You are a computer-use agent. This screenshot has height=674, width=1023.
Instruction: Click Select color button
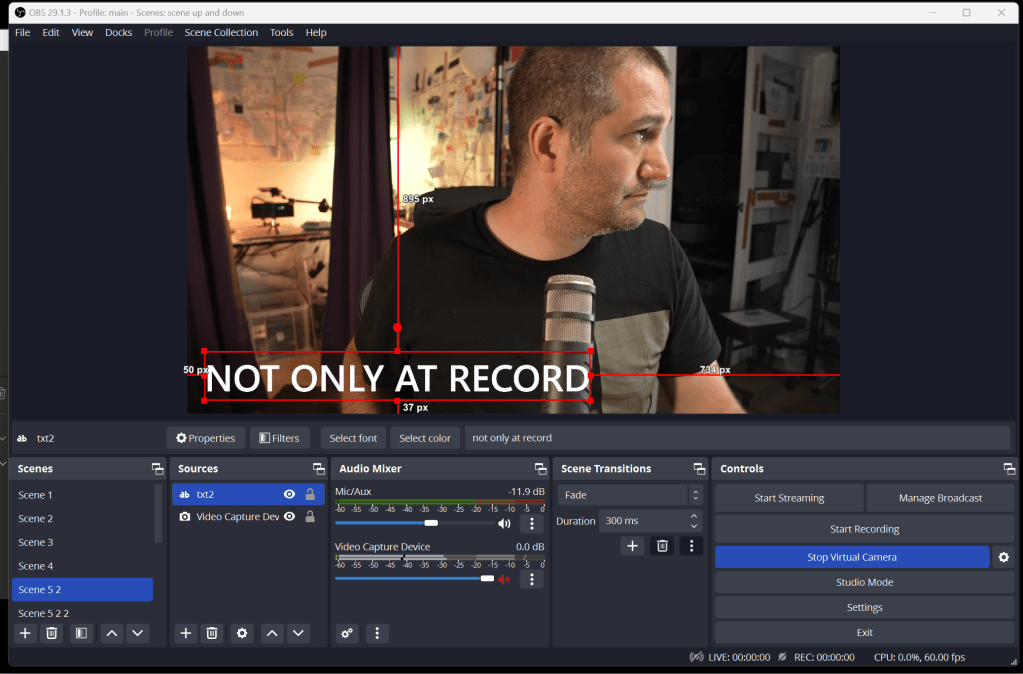425,438
